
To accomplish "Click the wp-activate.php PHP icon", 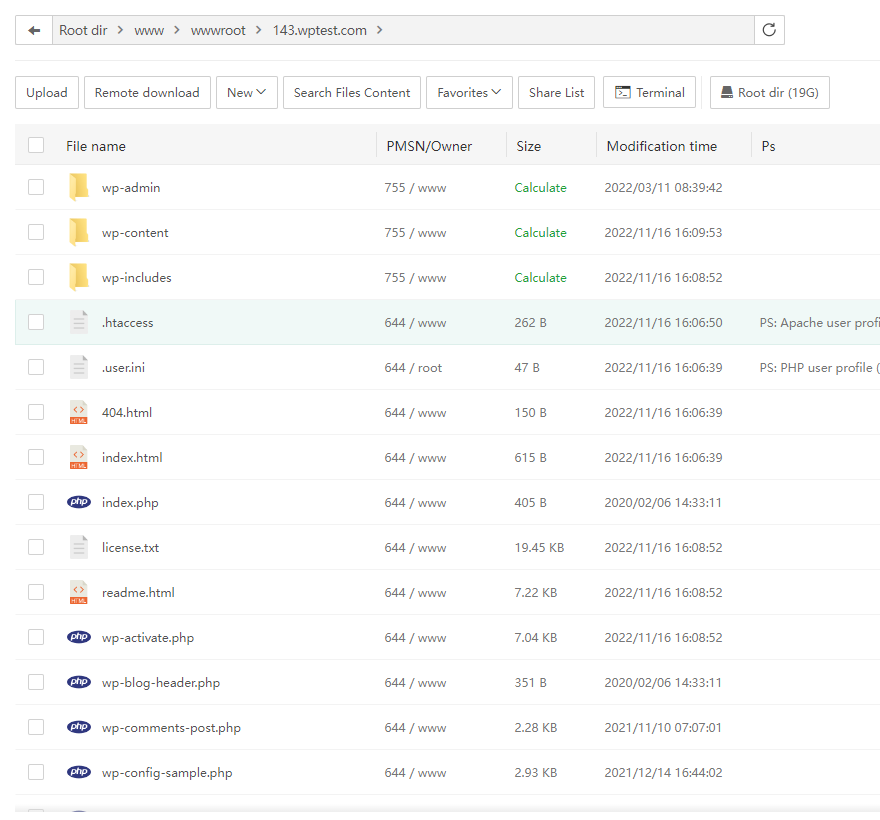I will click(79, 637).
